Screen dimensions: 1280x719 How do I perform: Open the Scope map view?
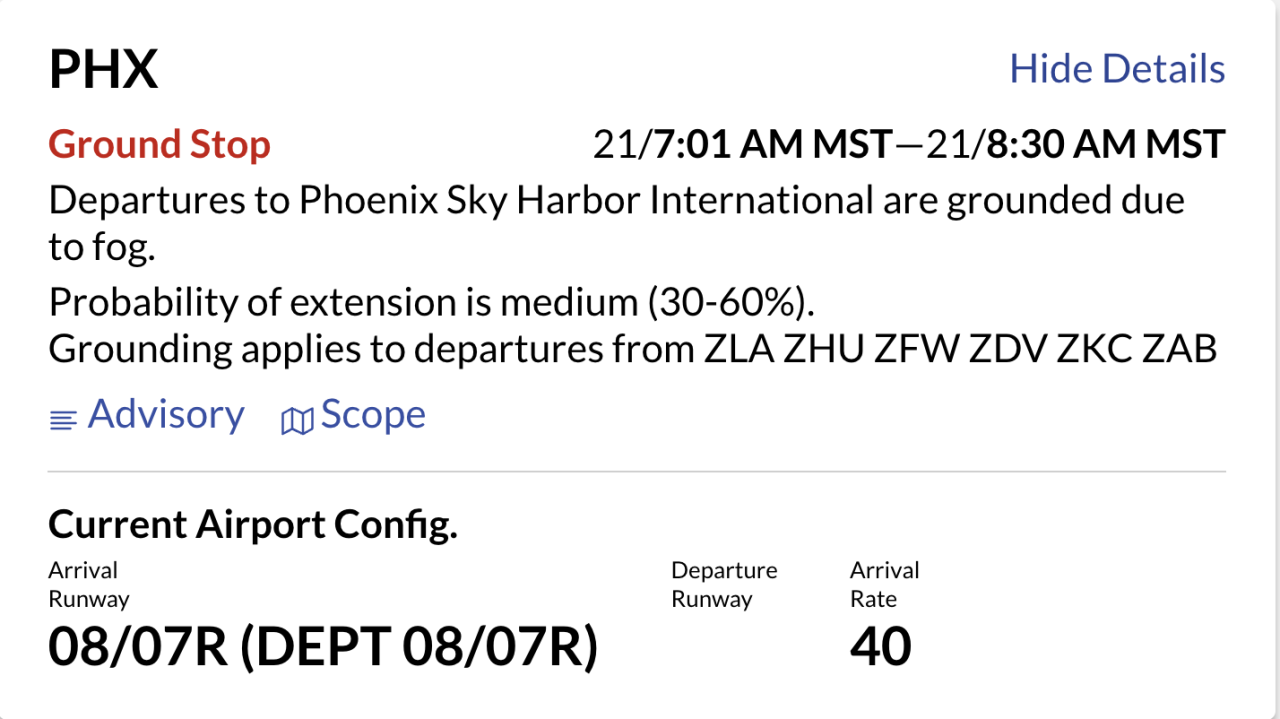[x=372, y=413]
